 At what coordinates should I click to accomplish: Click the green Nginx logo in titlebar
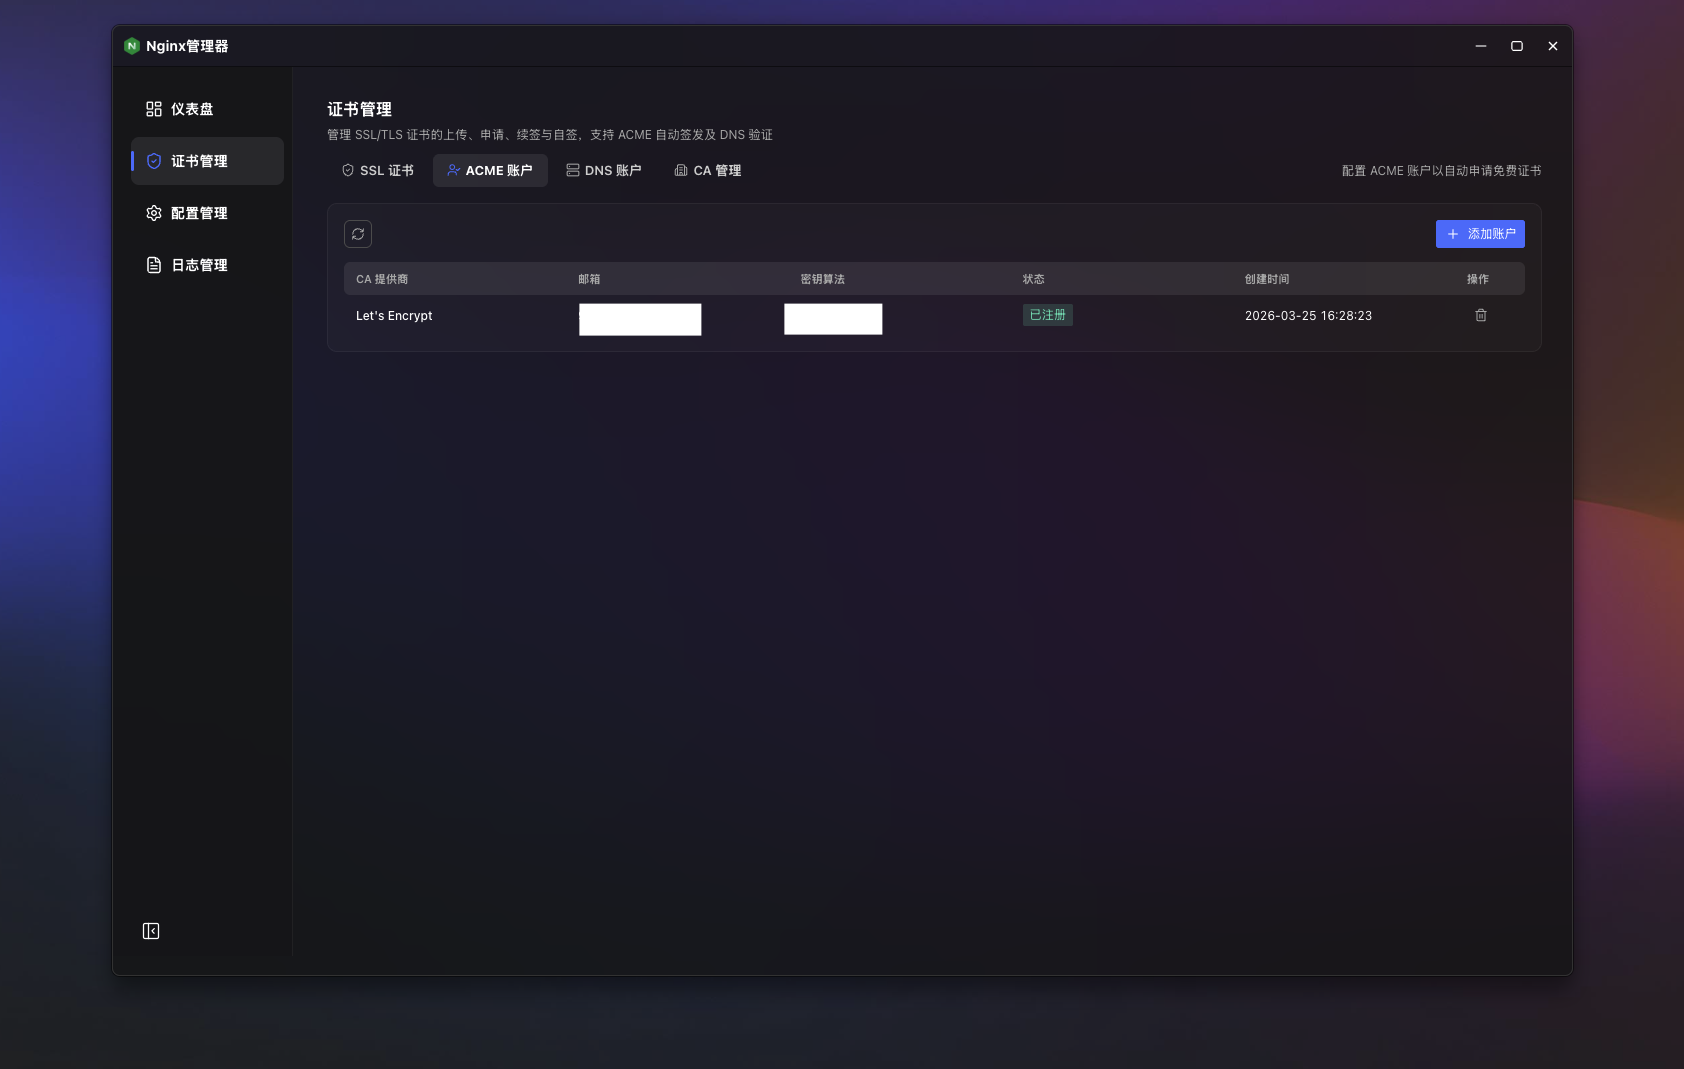132,45
